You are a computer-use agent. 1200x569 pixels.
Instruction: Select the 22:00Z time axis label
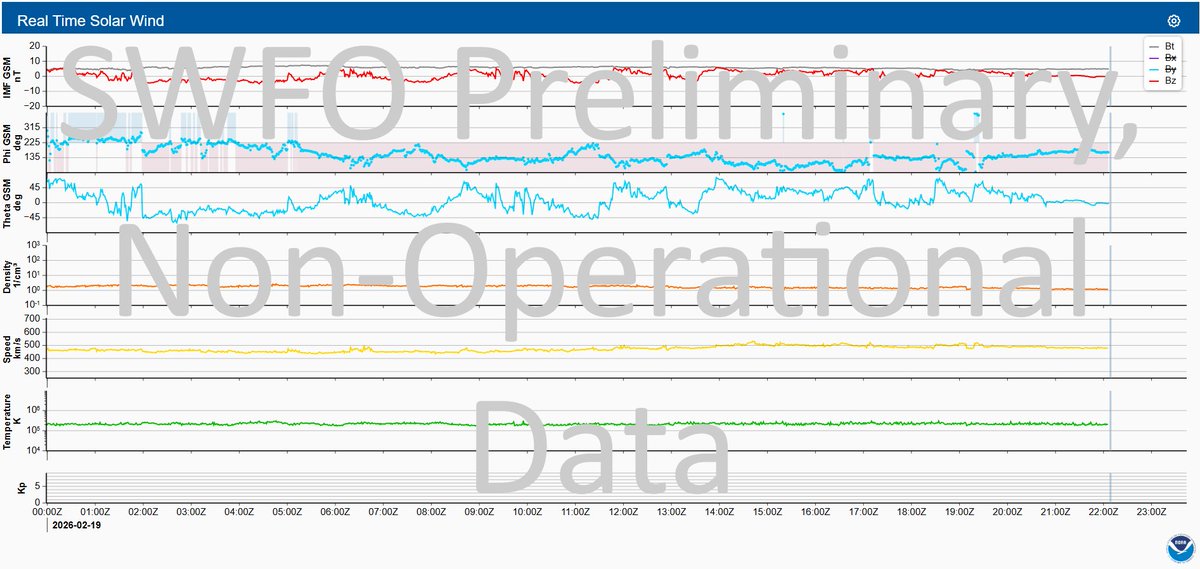[1103, 510]
